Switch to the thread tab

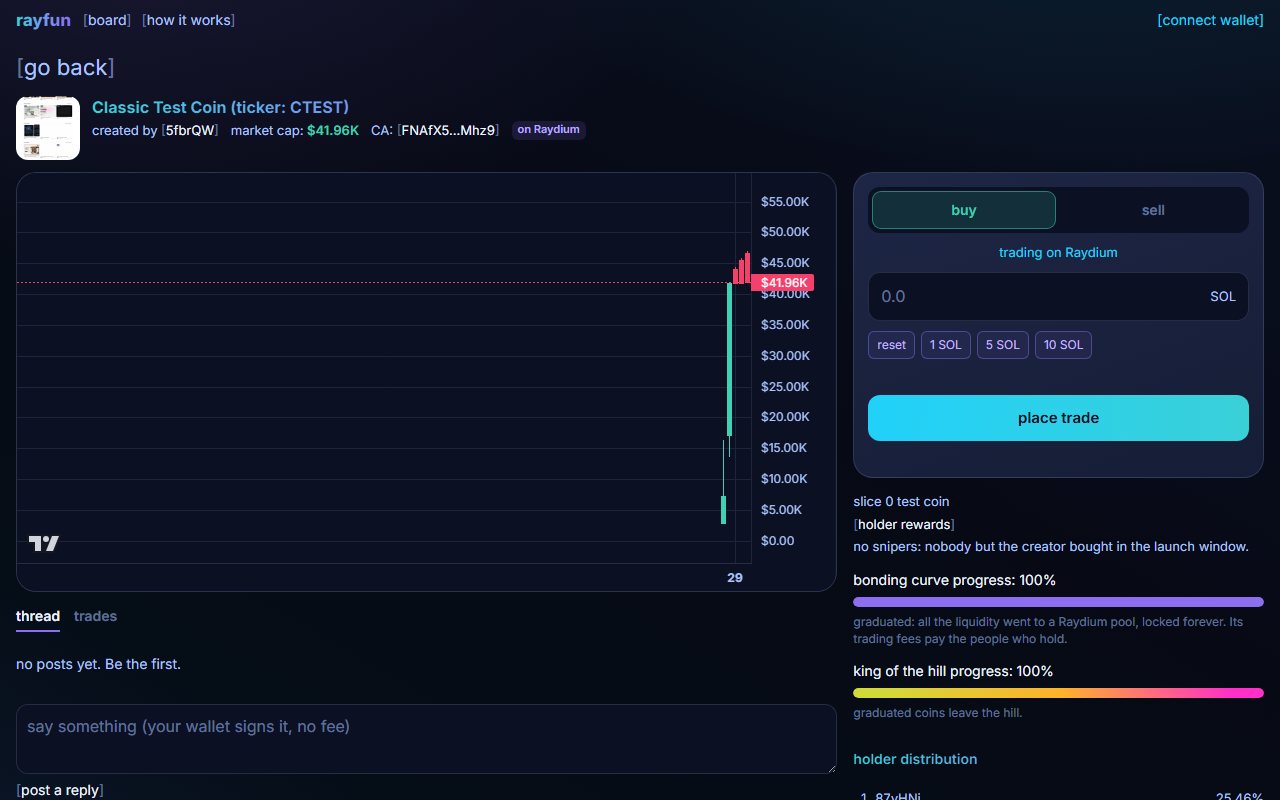(x=38, y=617)
